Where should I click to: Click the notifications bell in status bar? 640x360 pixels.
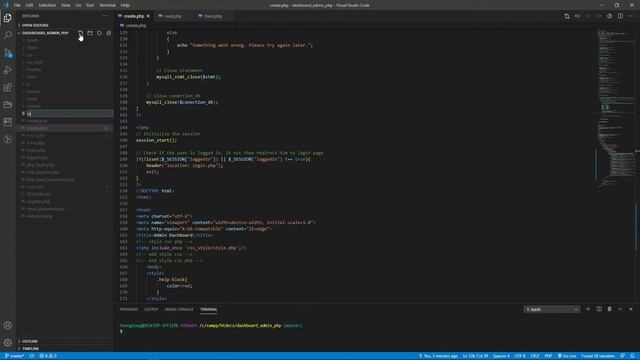(x=632, y=356)
